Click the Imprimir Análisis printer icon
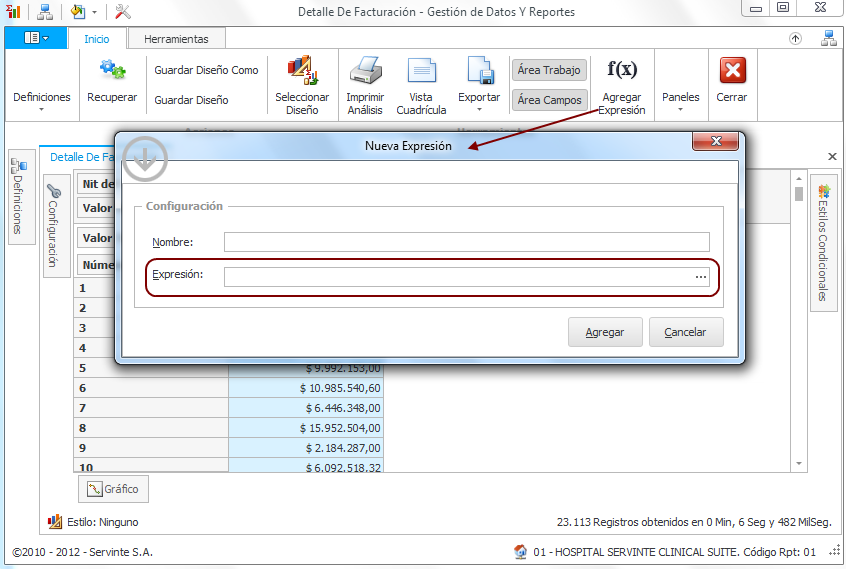The image size is (846, 569). [365, 71]
